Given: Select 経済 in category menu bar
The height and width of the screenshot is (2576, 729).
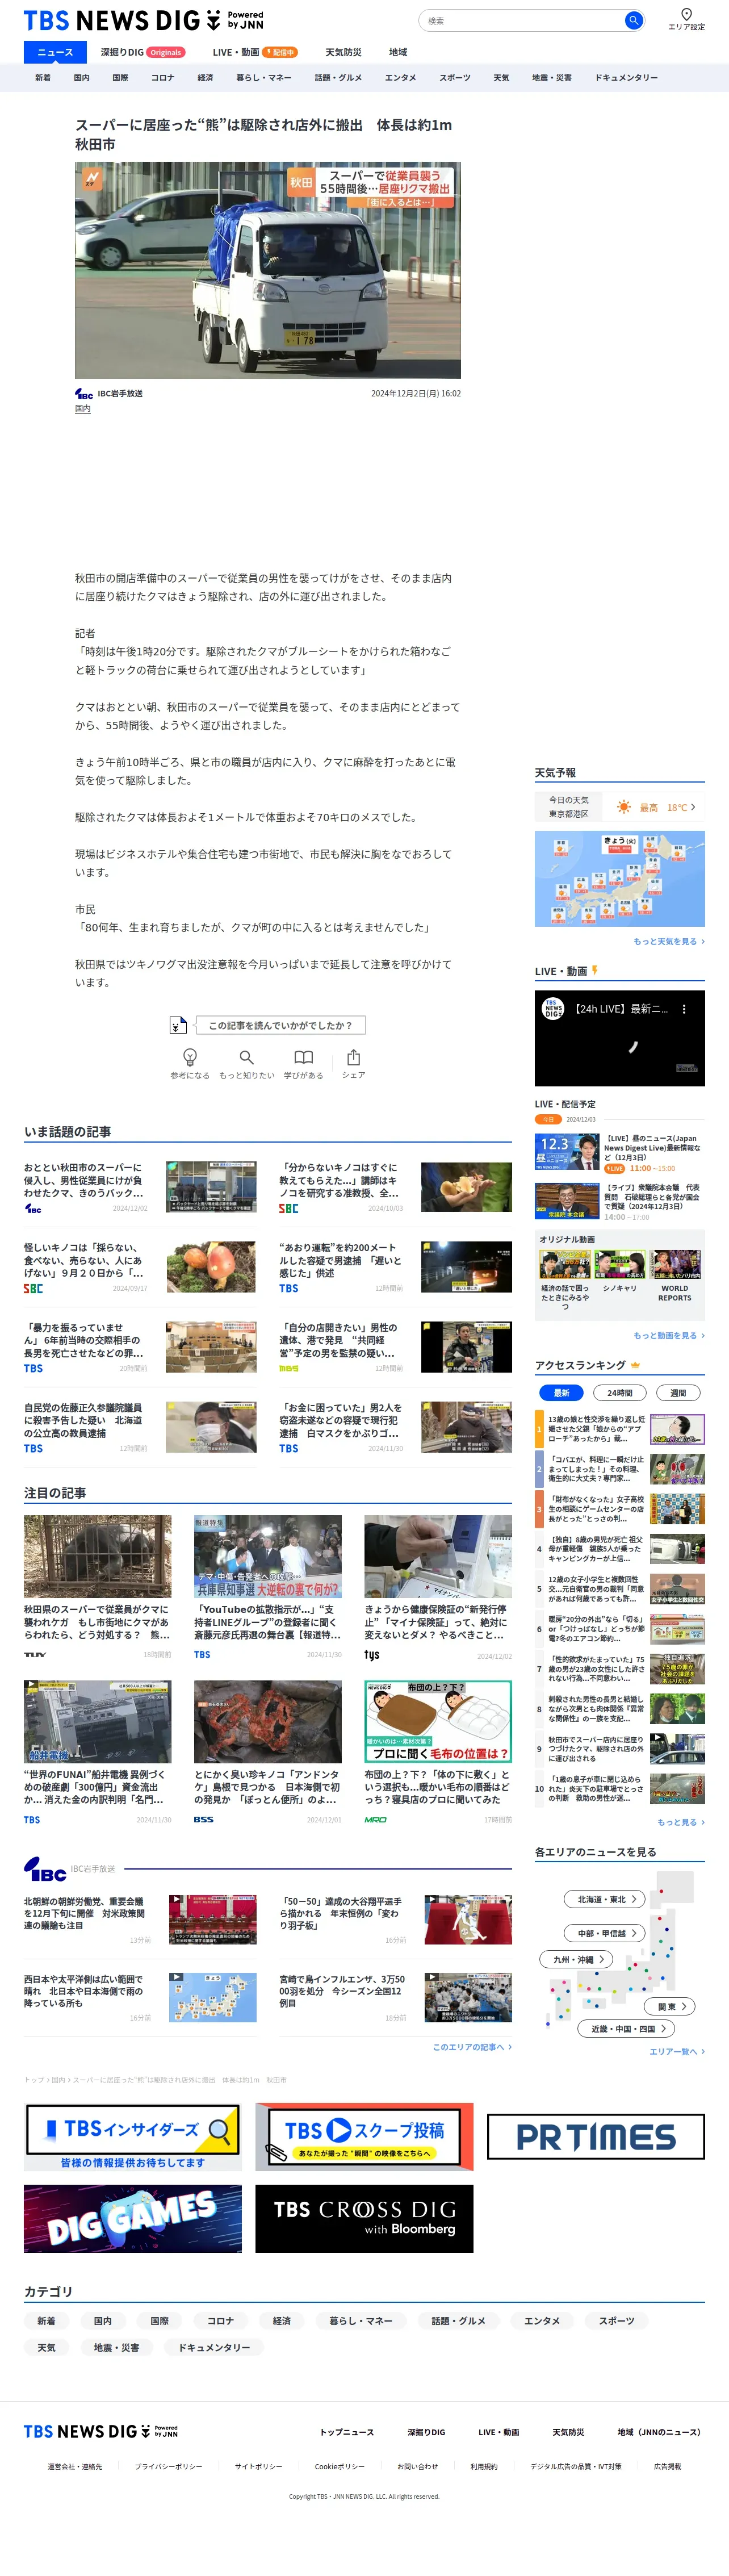Looking at the screenshot, I should tap(205, 77).
